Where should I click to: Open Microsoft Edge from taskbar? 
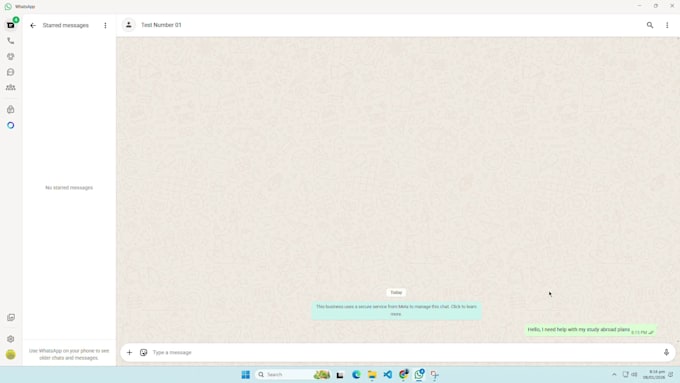(356, 374)
